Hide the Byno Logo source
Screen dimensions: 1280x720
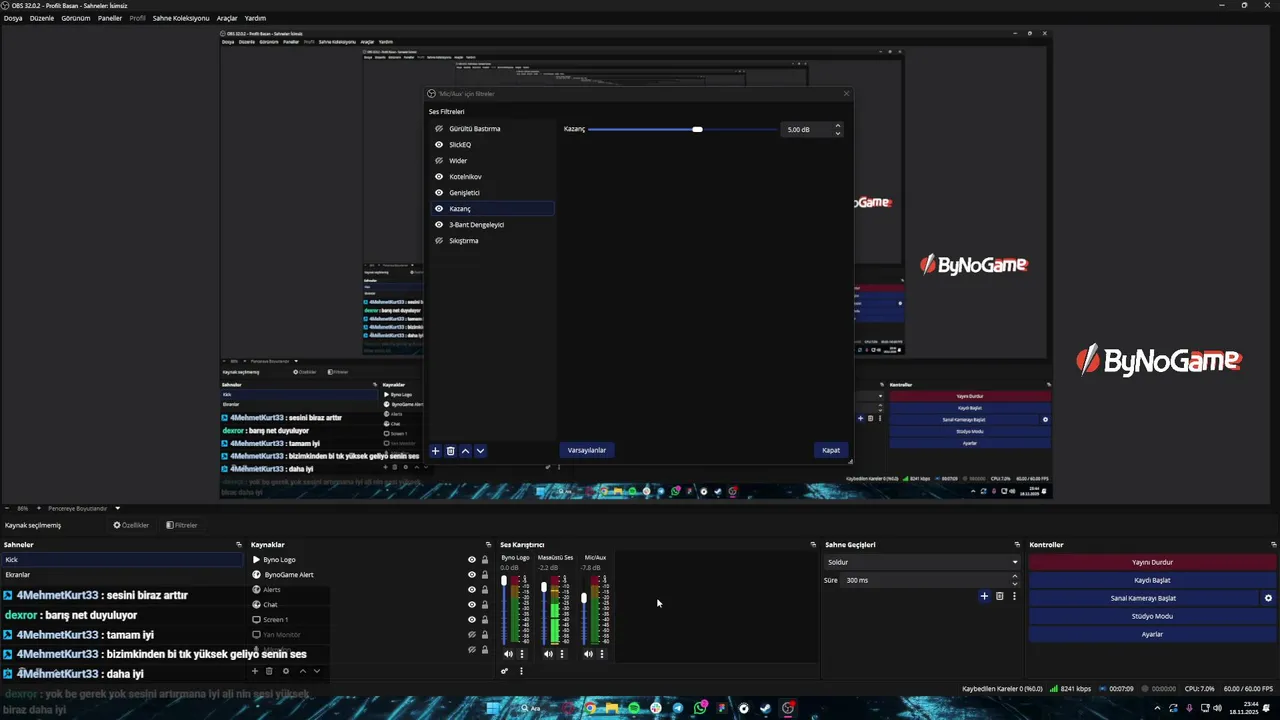coord(472,560)
